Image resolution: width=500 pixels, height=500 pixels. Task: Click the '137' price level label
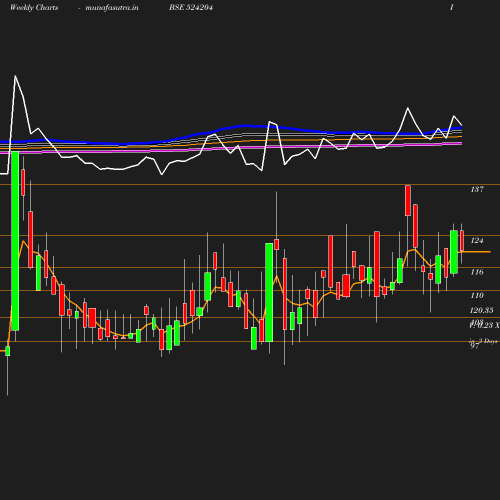tap(477, 189)
